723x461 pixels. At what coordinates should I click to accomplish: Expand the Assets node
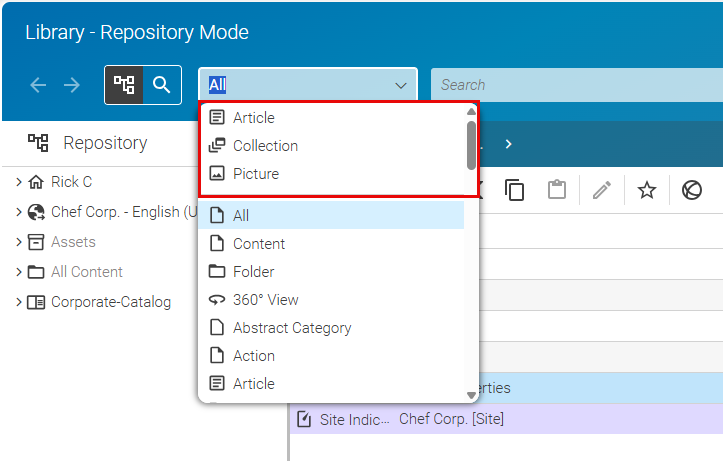point(19,242)
